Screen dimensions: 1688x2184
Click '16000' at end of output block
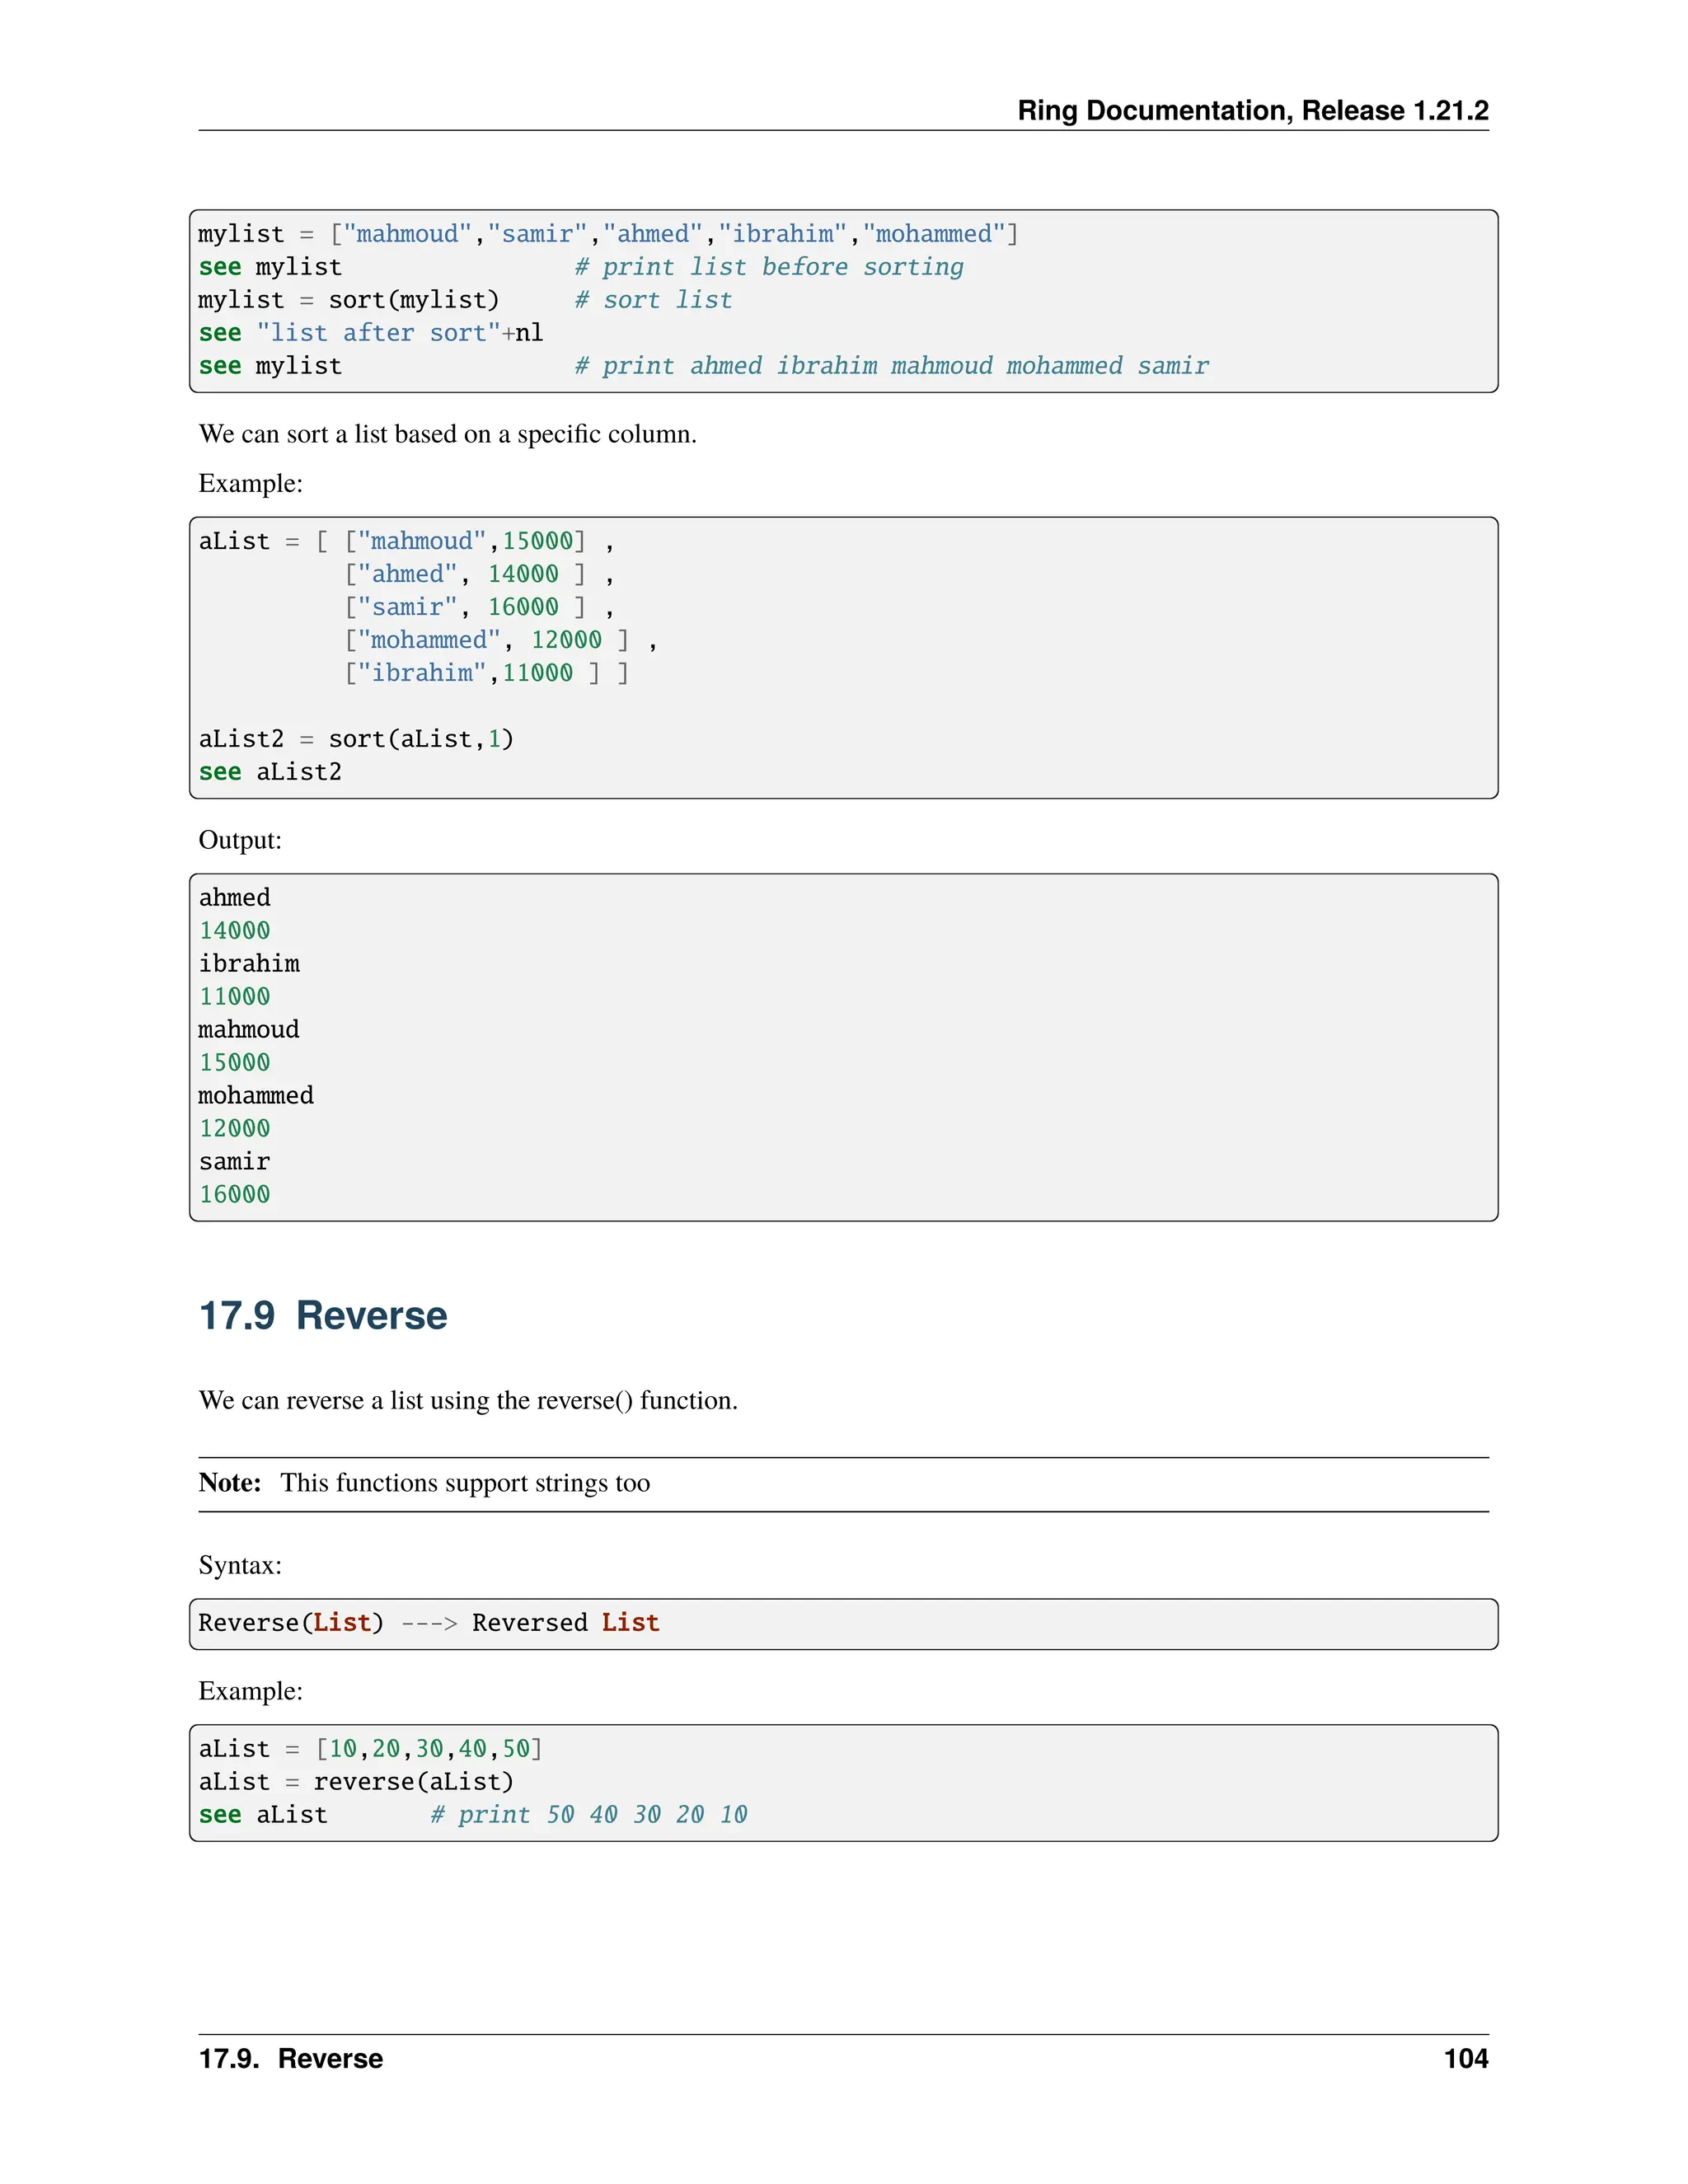[x=234, y=1194]
